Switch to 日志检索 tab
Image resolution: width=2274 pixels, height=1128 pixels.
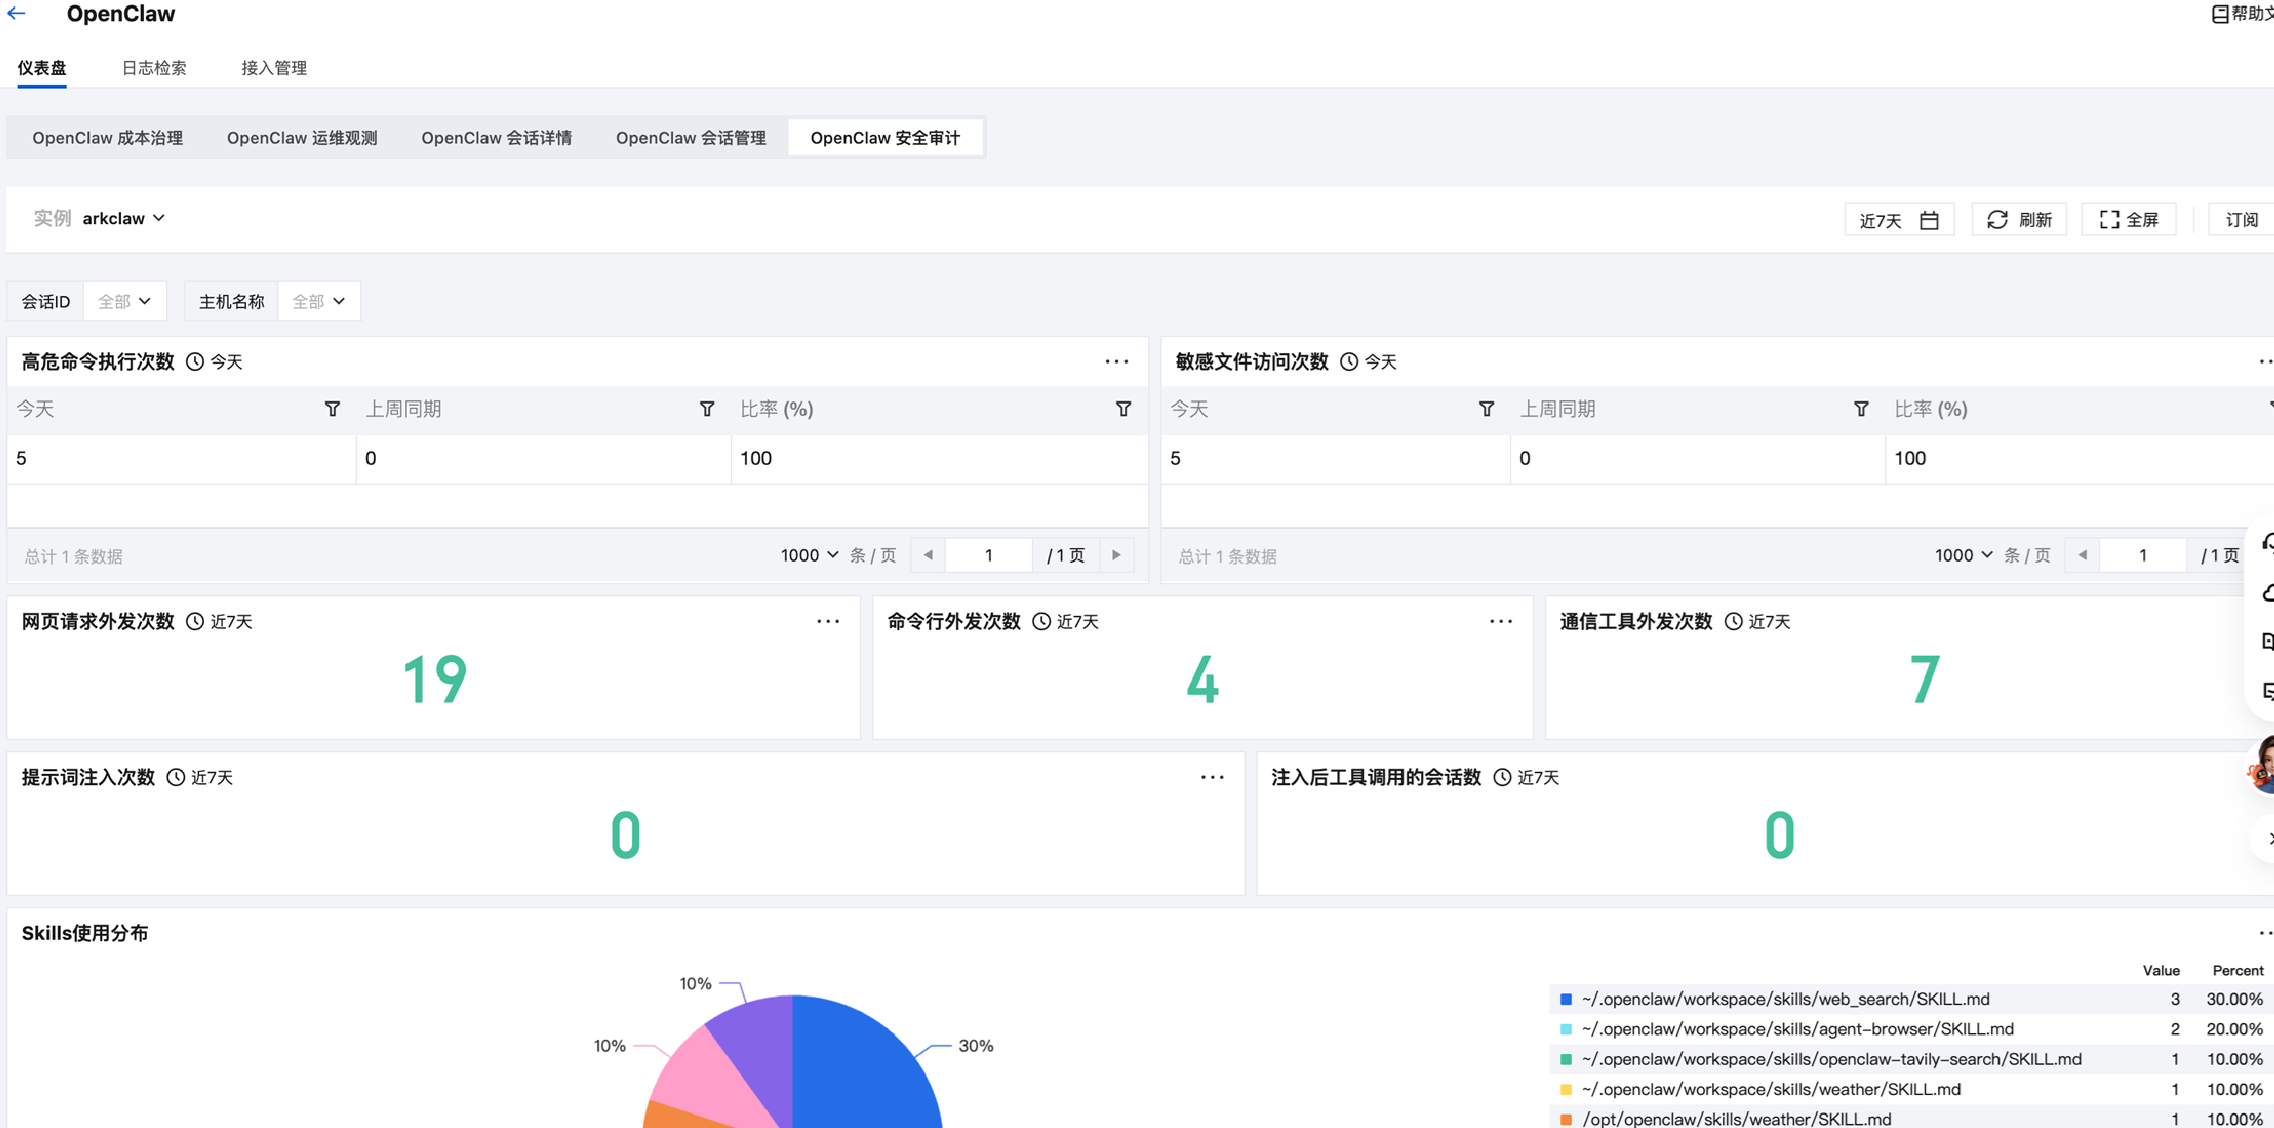click(153, 68)
